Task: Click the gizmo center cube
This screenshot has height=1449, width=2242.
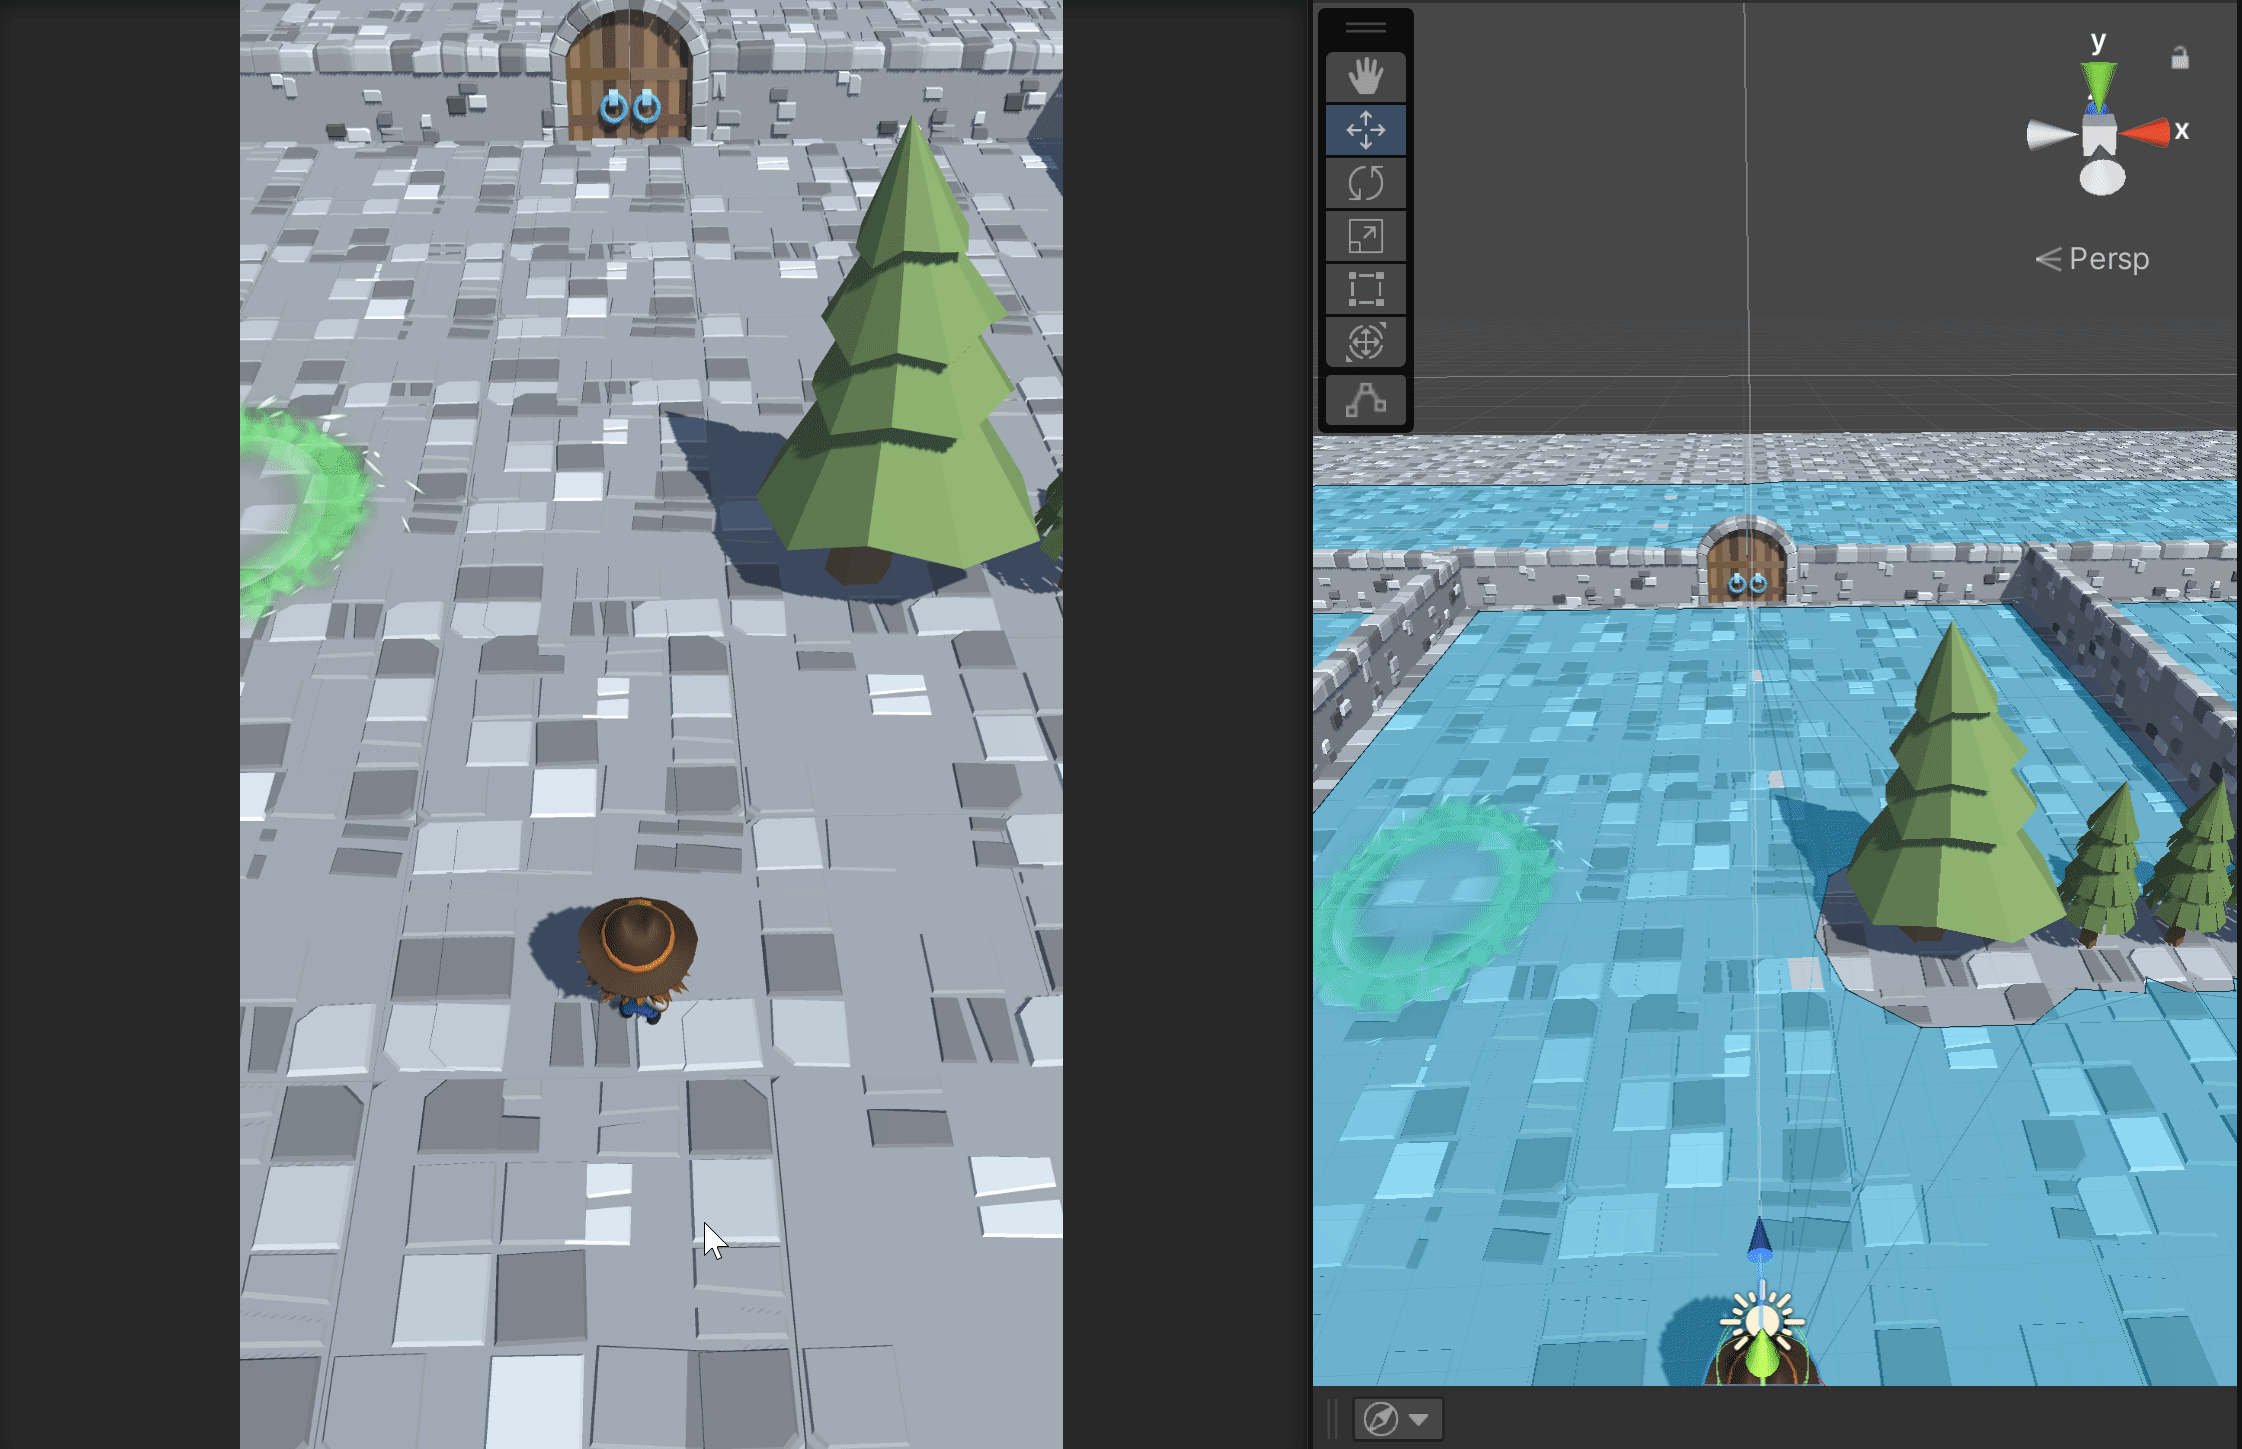Action: click(2099, 135)
